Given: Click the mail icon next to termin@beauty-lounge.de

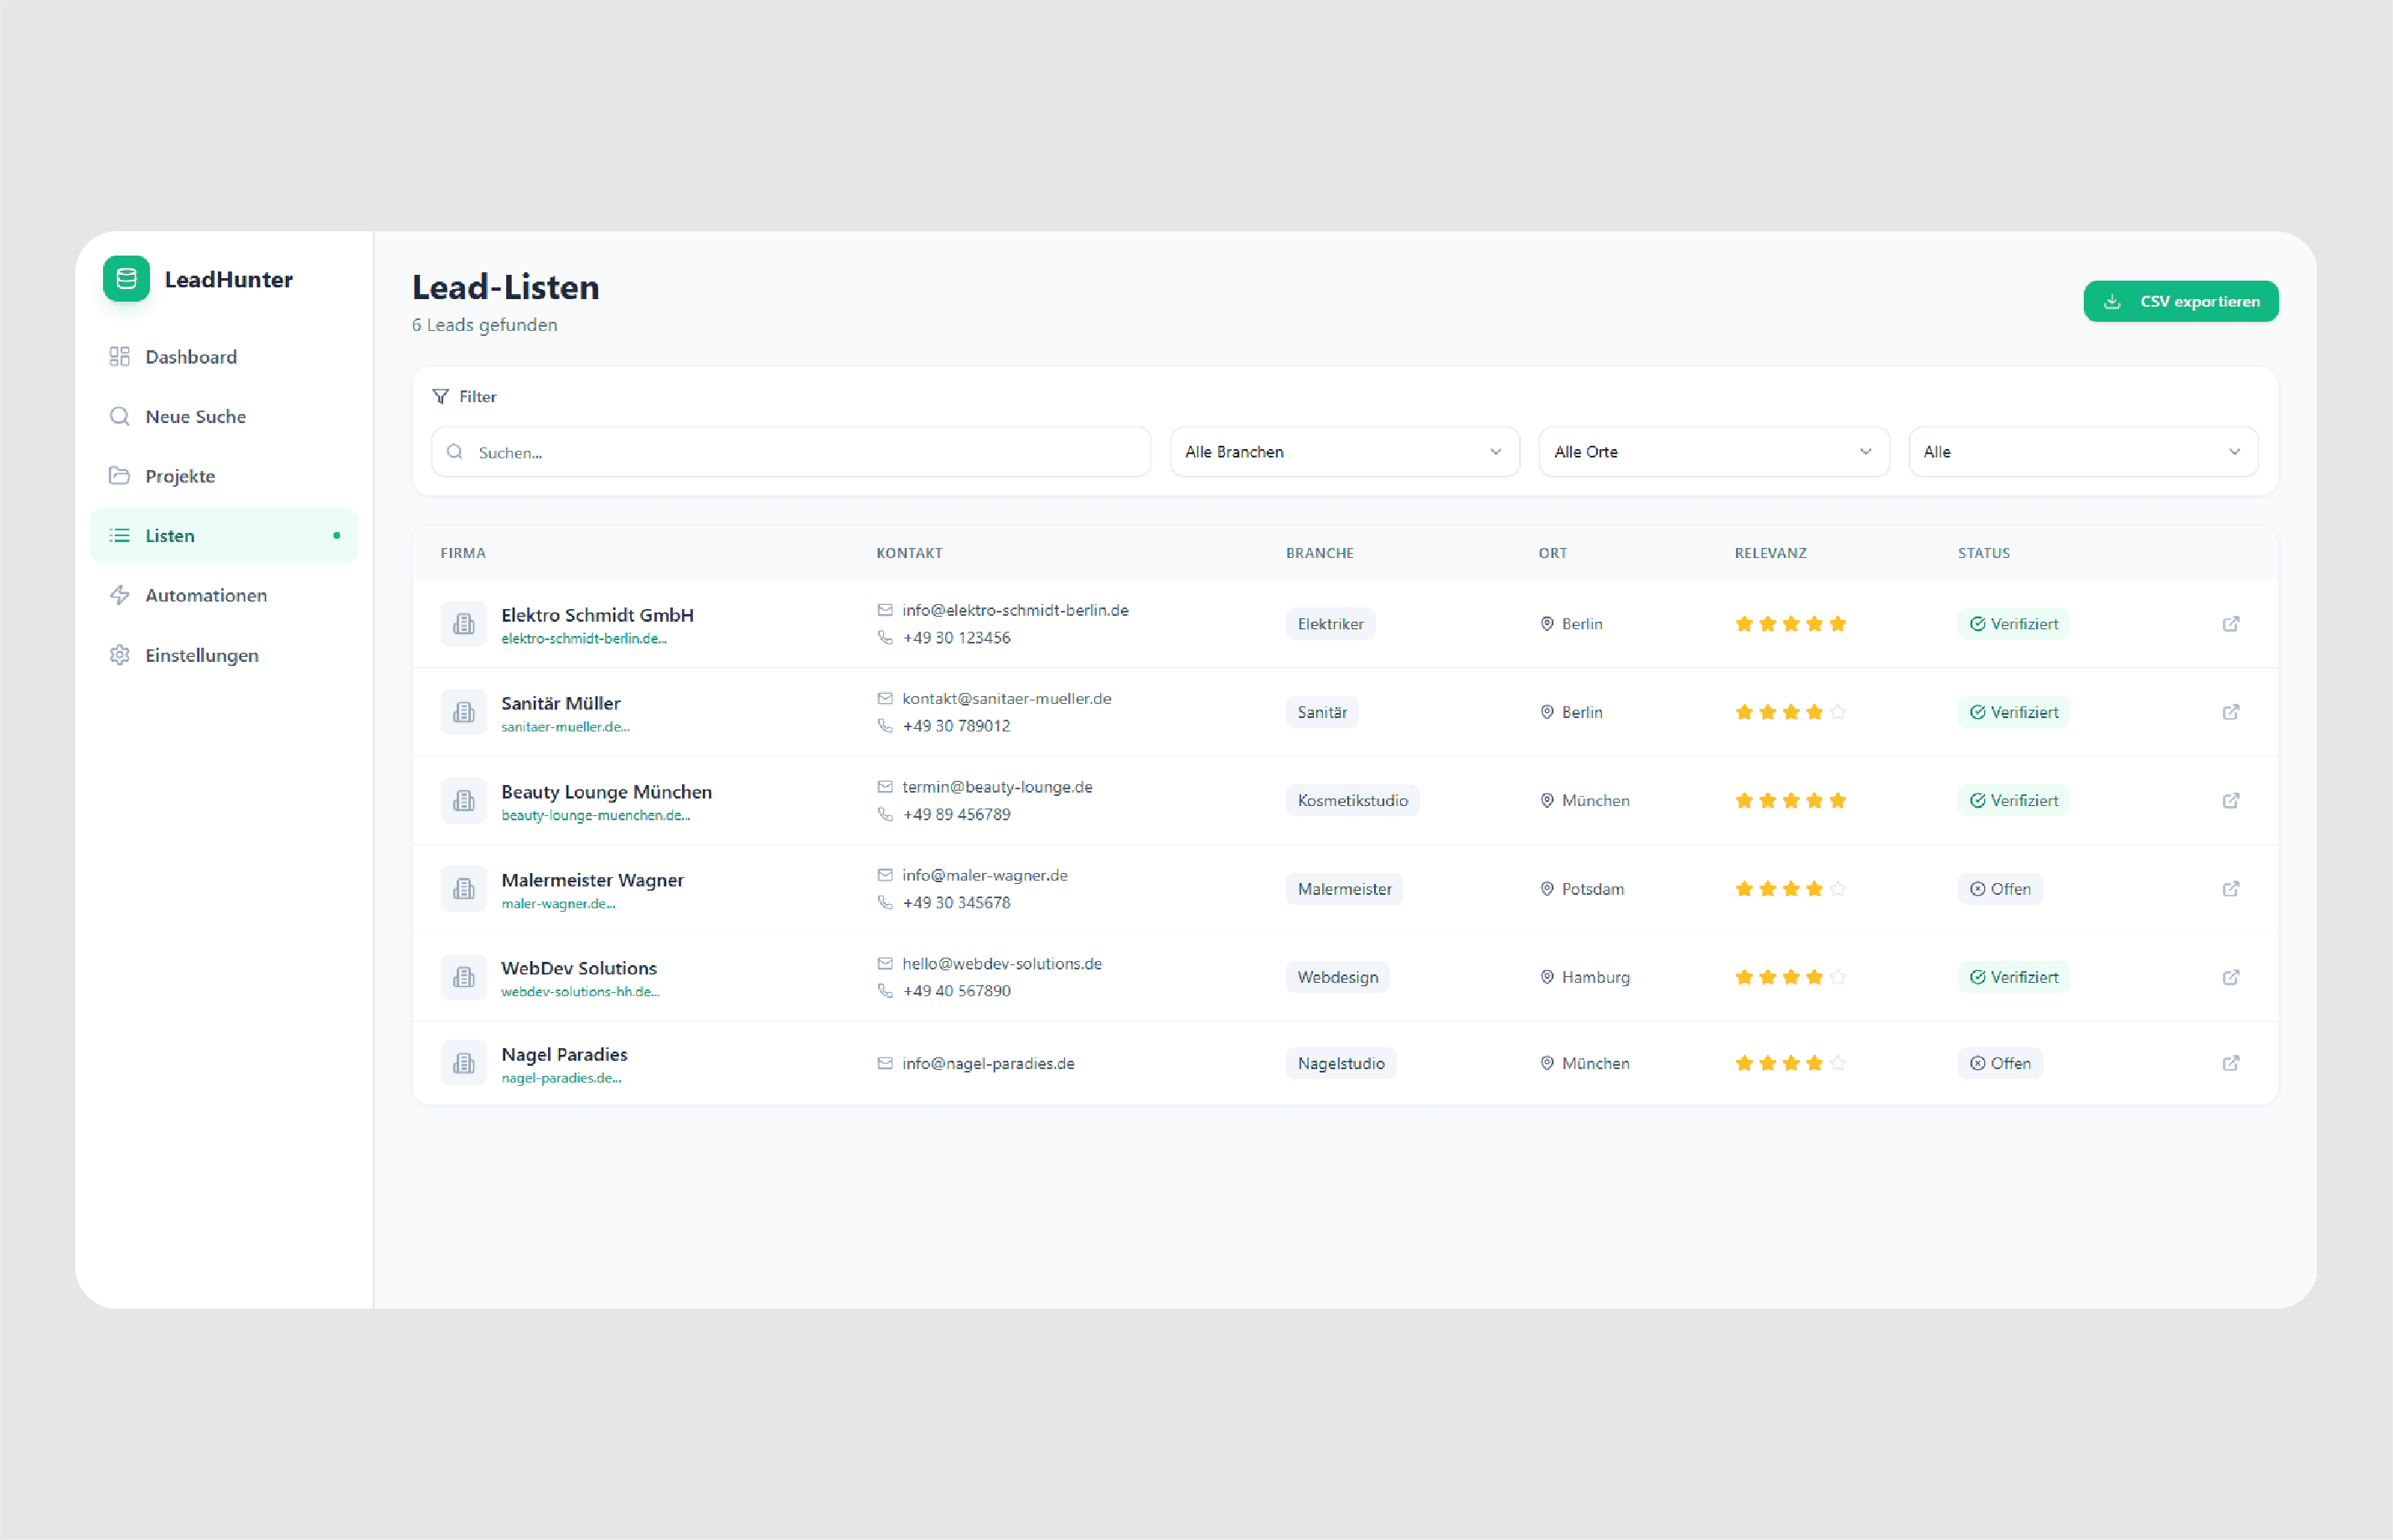Looking at the screenshot, I should pyautogui.click(x=884, y=787).
